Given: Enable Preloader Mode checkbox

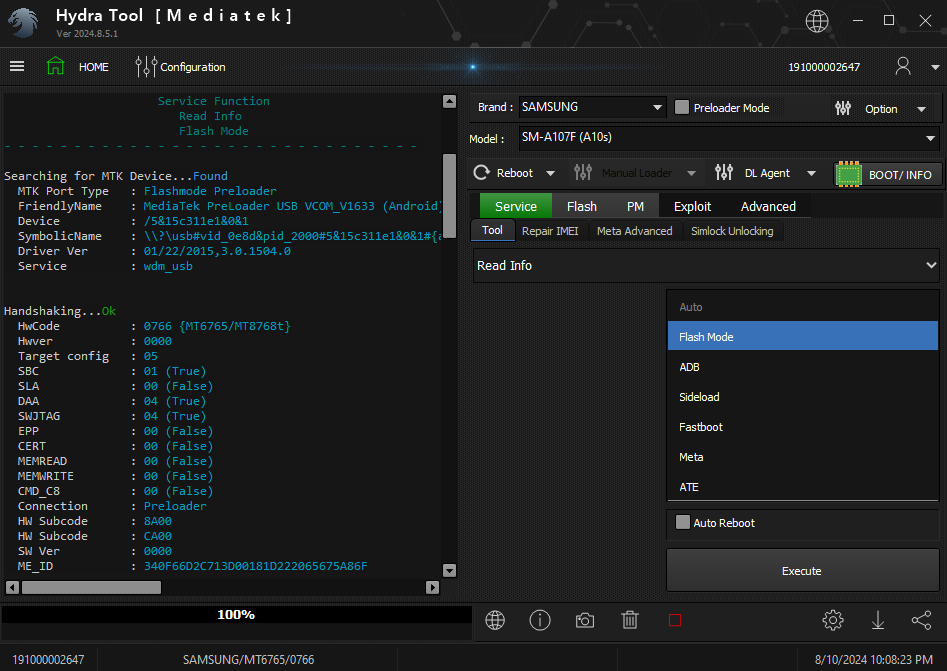Looking at the screenshot, I should click(x=682, y=108).
